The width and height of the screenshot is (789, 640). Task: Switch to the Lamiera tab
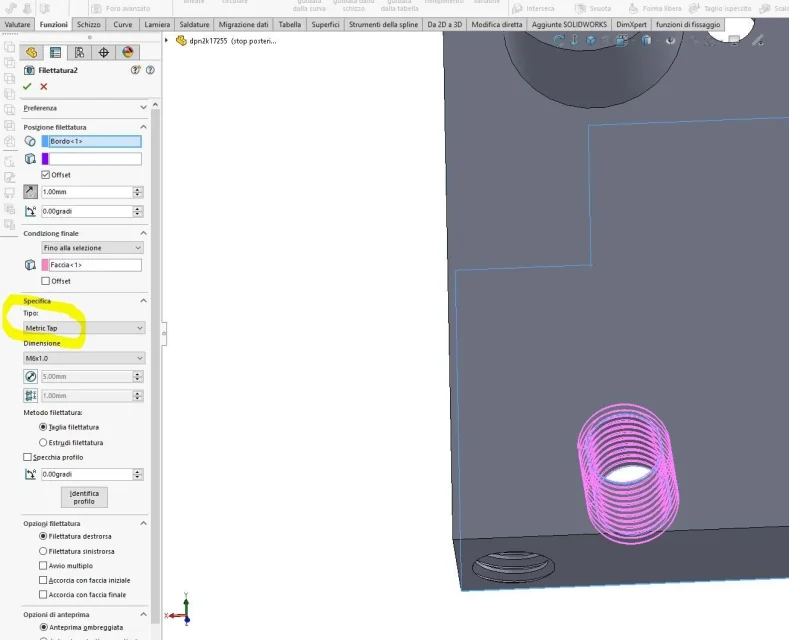tap(157, 24)
